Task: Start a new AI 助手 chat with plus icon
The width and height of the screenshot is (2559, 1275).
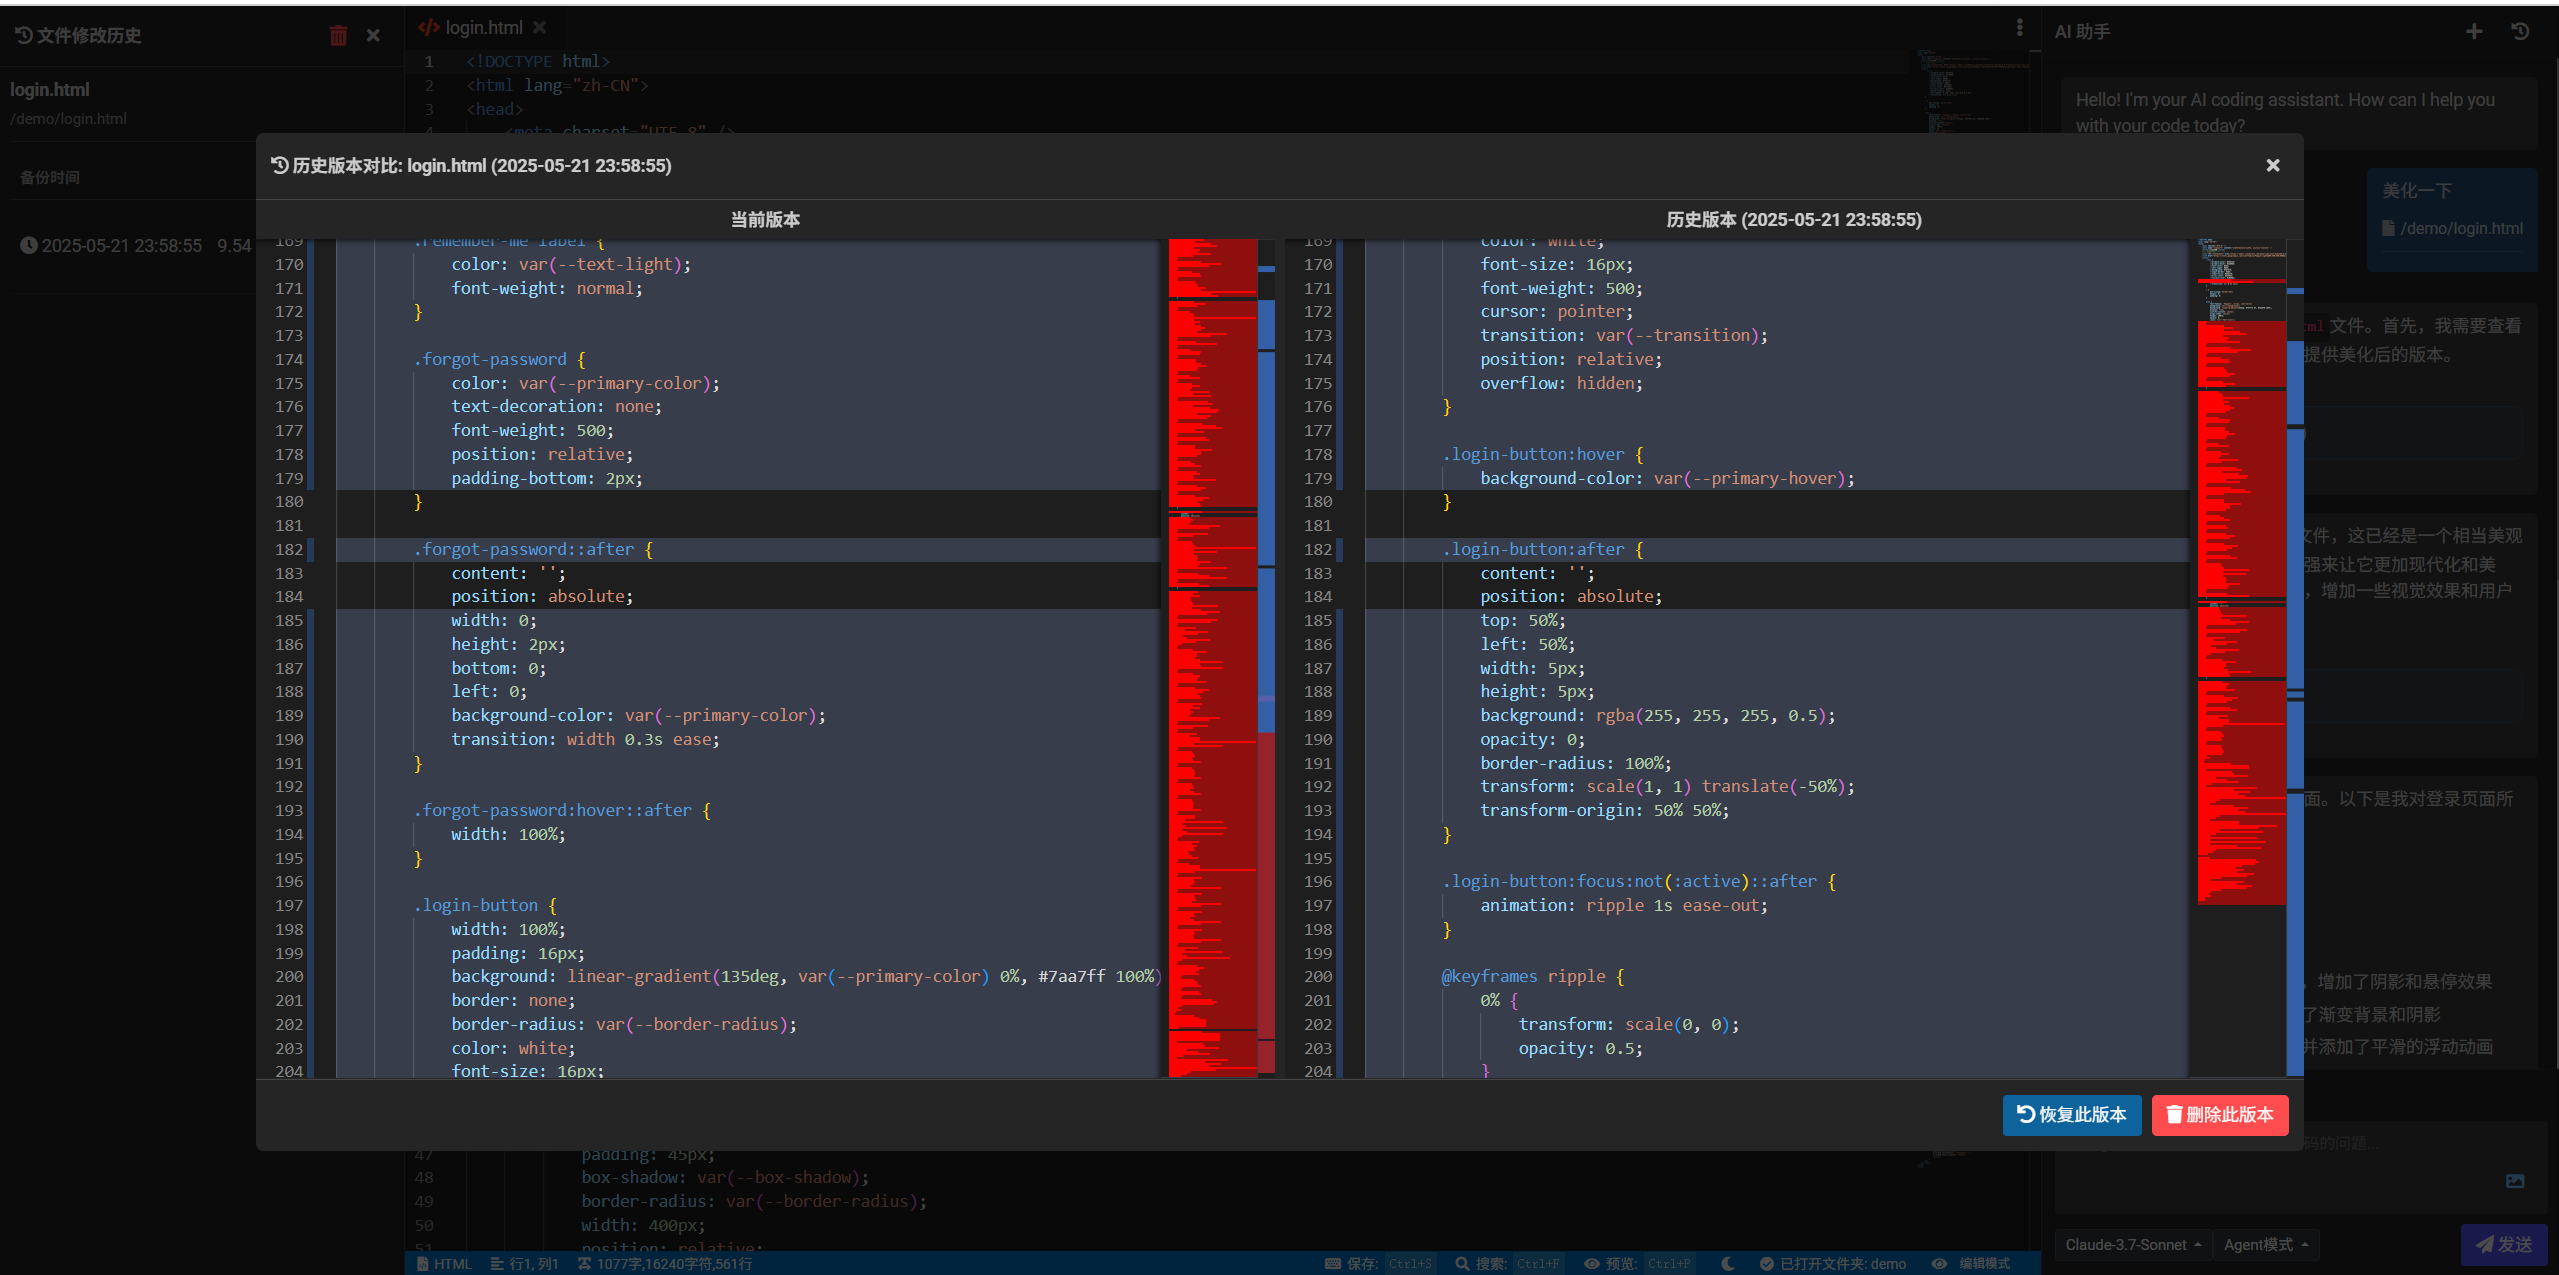Action: click(x=2473, y=32)
